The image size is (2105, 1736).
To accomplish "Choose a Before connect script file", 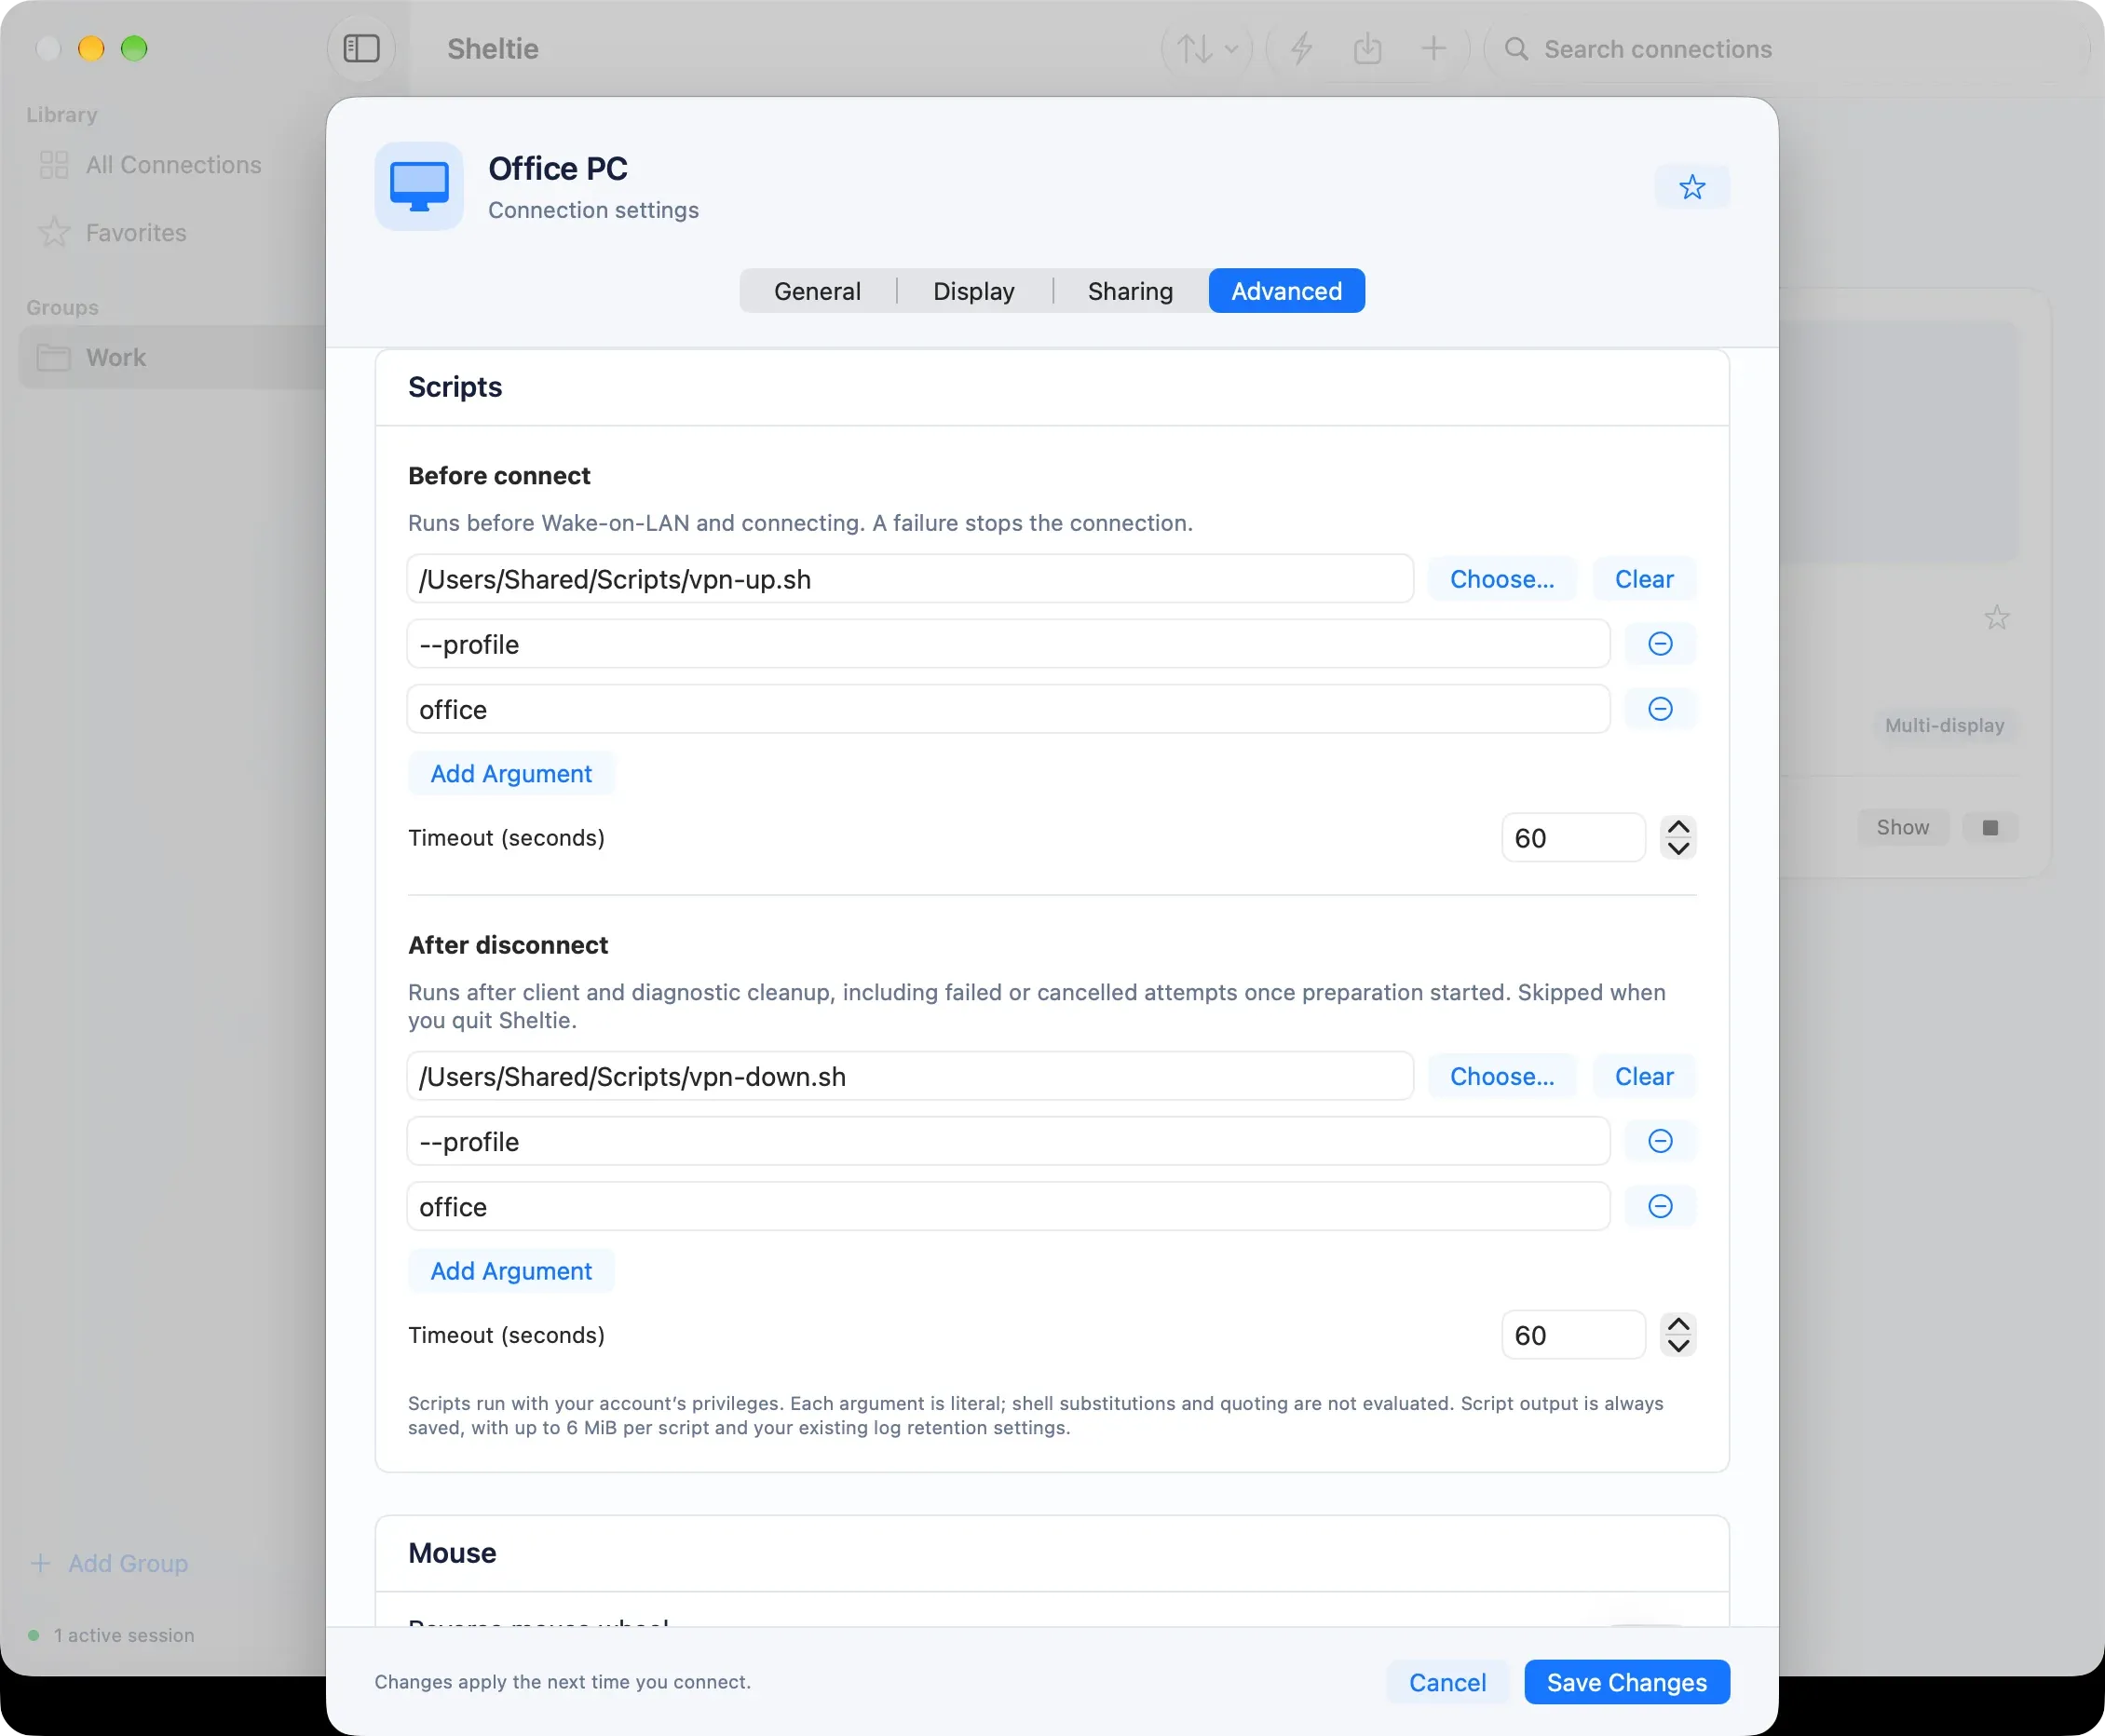I will [x=1502, y=579].
